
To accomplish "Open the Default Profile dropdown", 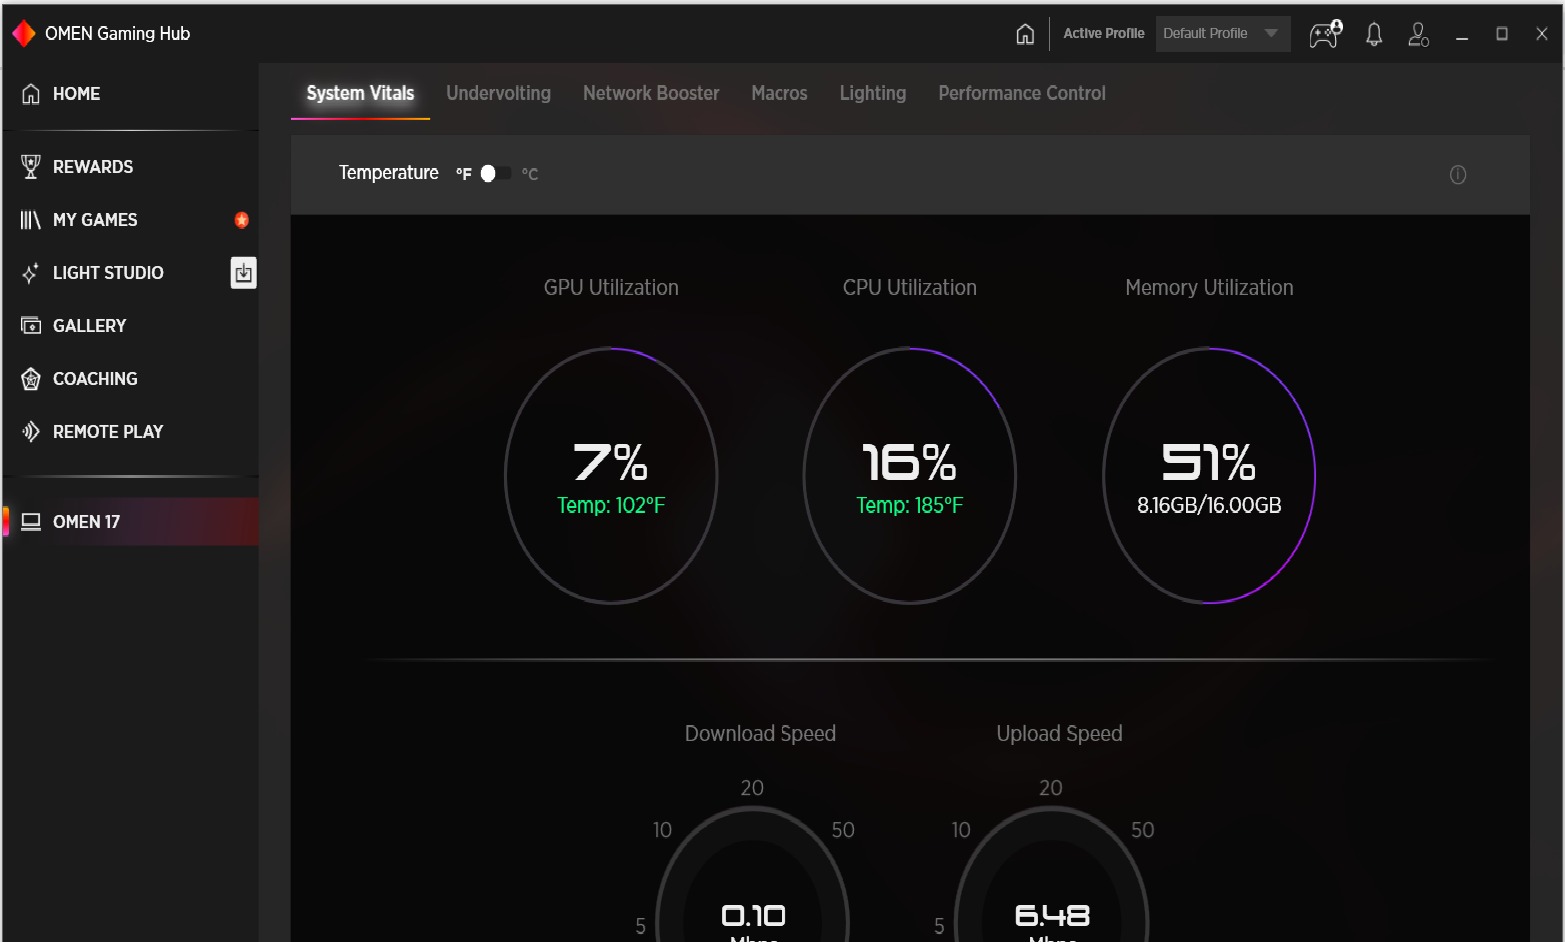I will [x=1222, y=34].
